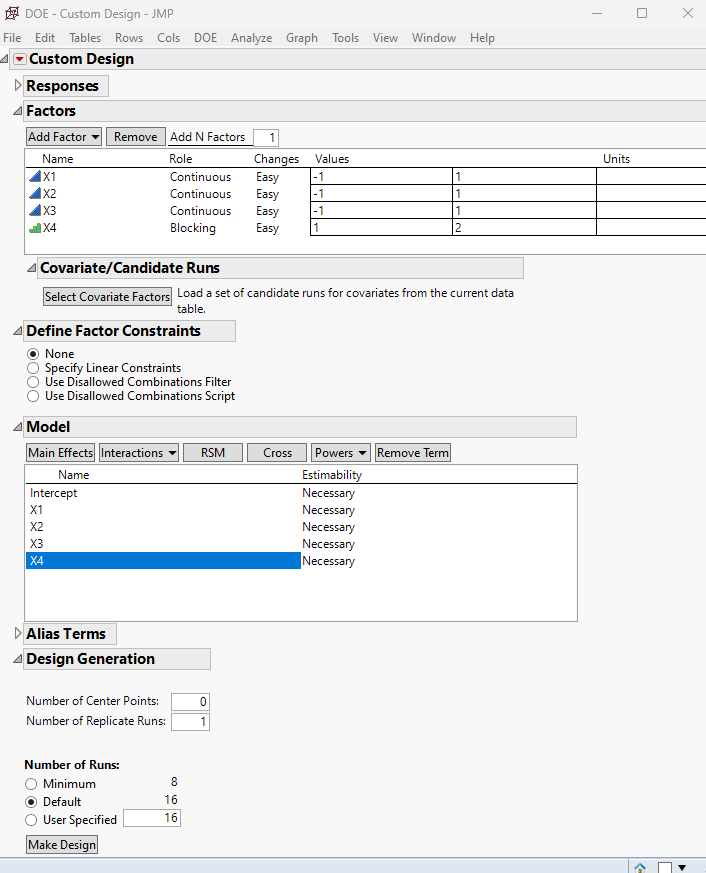Choose Default number of runs
This screenshot has width=706, height=873.
point(31,802)
